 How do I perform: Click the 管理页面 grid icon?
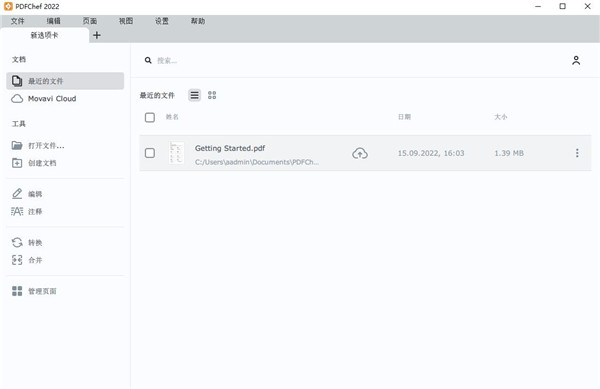click(x=17, y=291)
